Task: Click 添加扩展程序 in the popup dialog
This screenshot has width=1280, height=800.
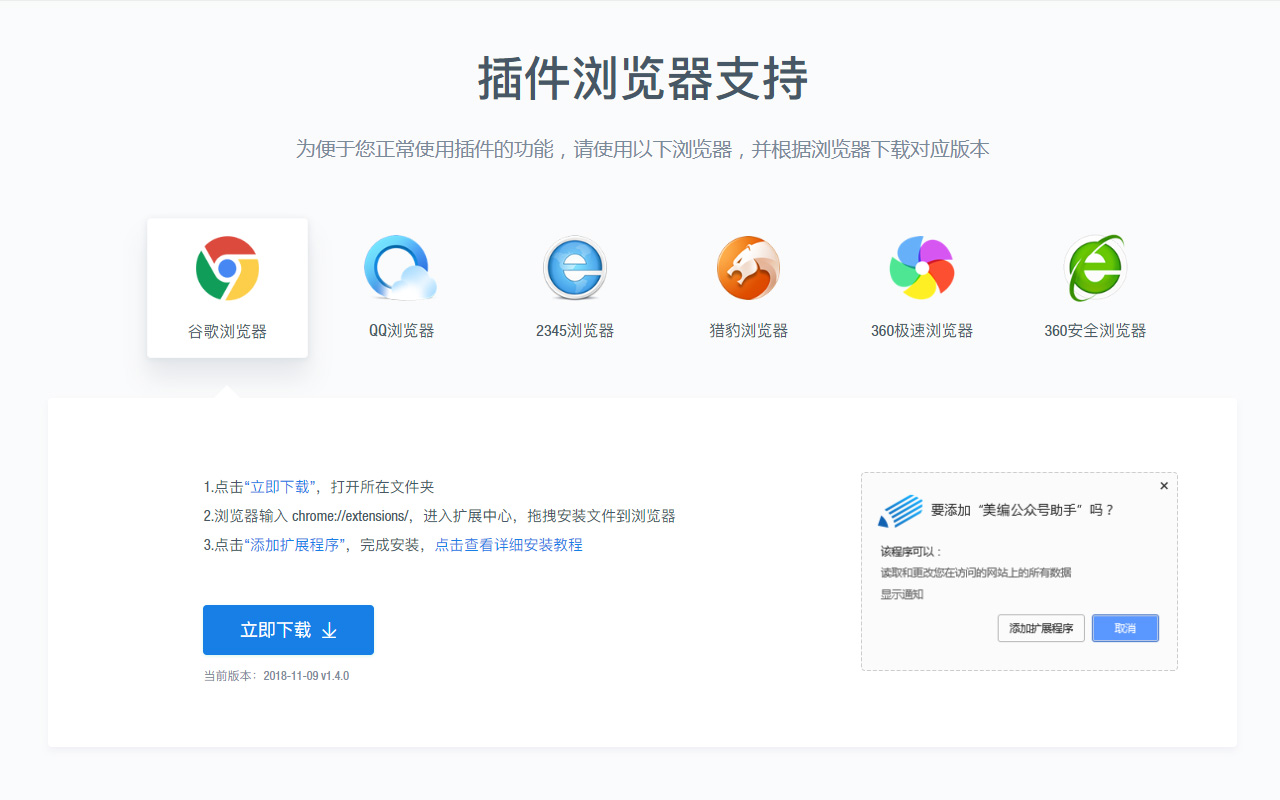Action: tap(1040, 628)
